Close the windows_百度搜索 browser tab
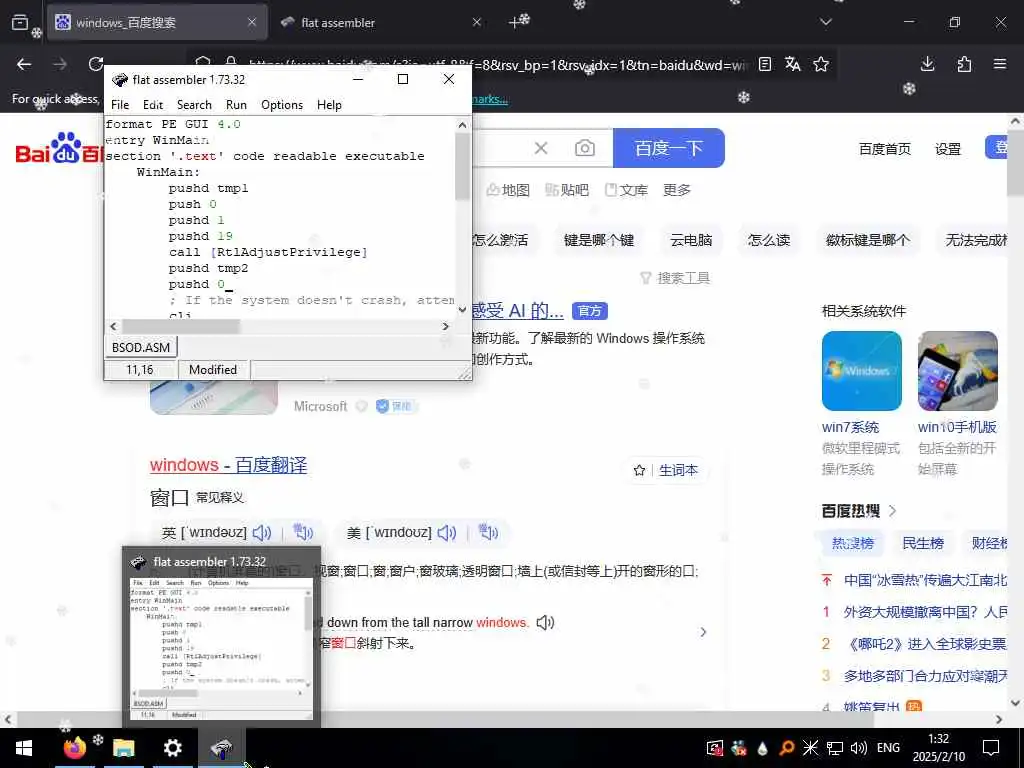 click(252, 22)
